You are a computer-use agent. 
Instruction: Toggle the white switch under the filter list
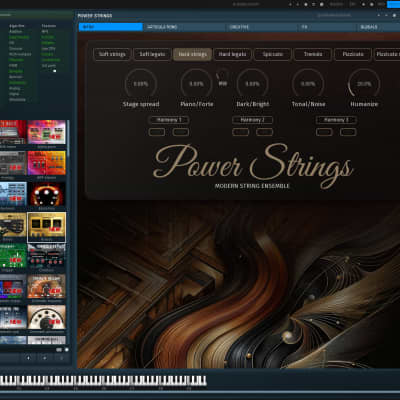[x=54, y=71]
